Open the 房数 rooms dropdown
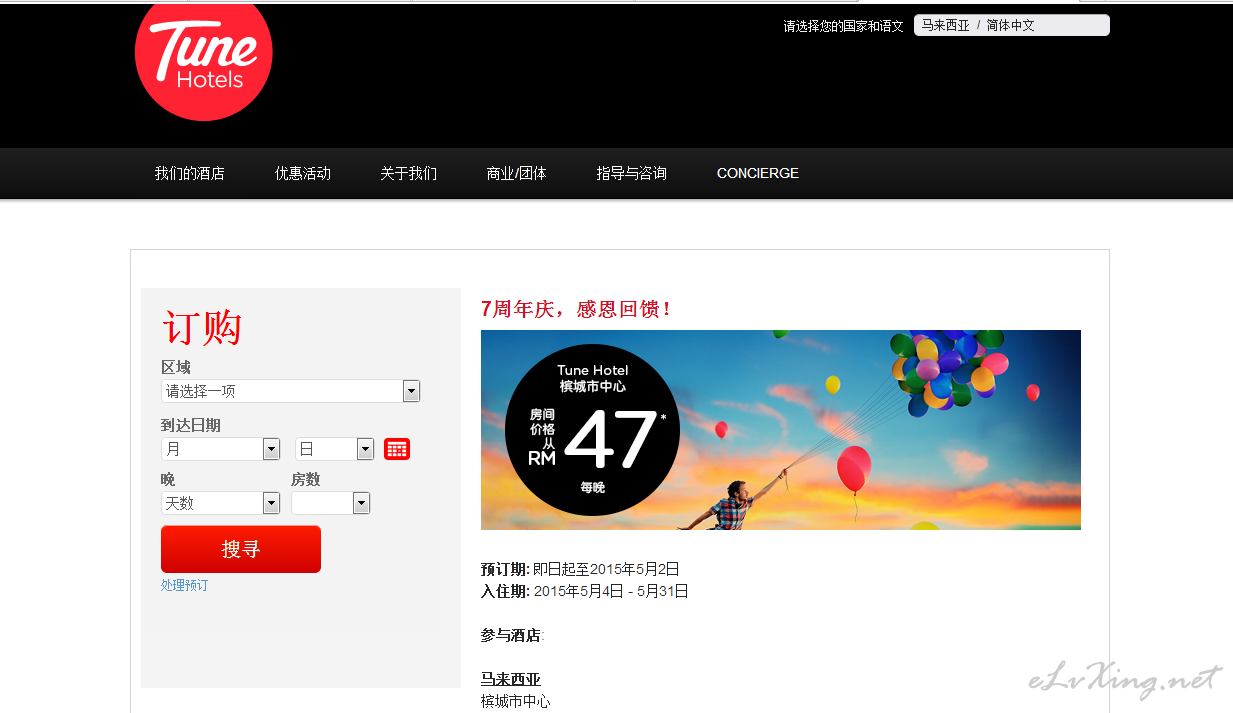 (330, 503)
